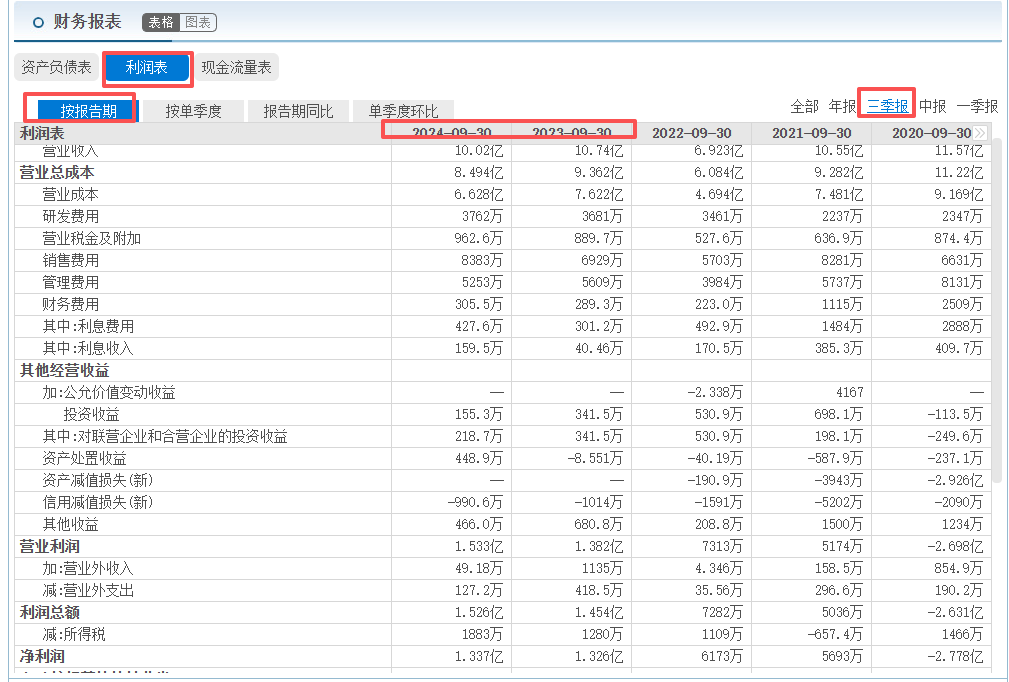
Task: Click the 6173万 value in 净利润 row
Action: pos(722,656)
